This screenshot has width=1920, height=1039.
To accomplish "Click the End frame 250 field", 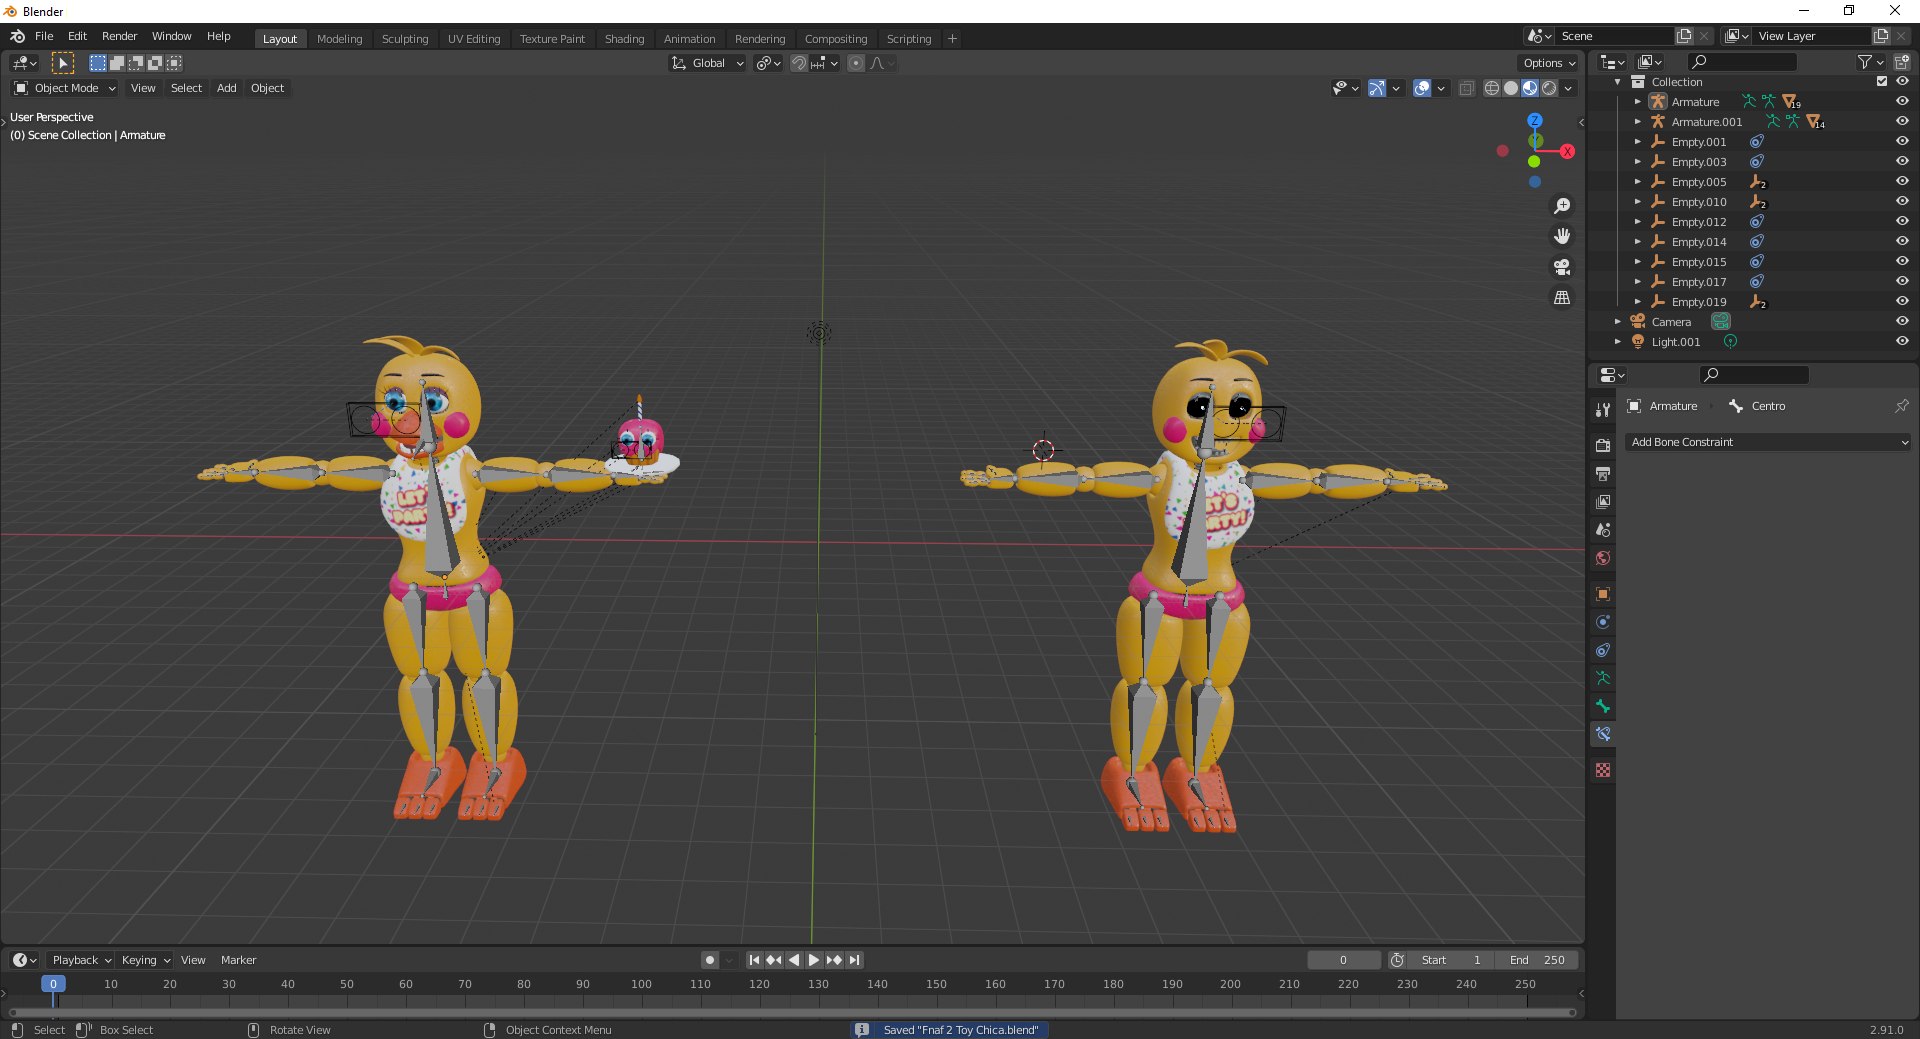I will click(1537, 960).
